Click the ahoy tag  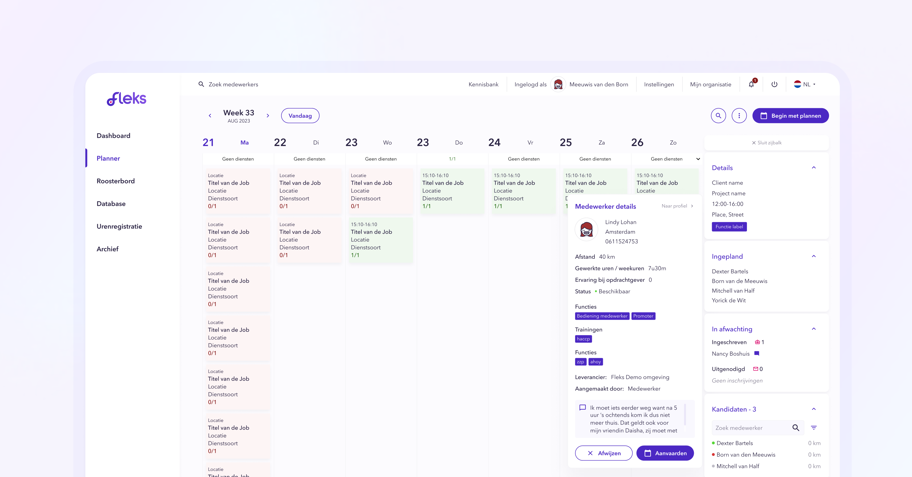tap(596, 362)
